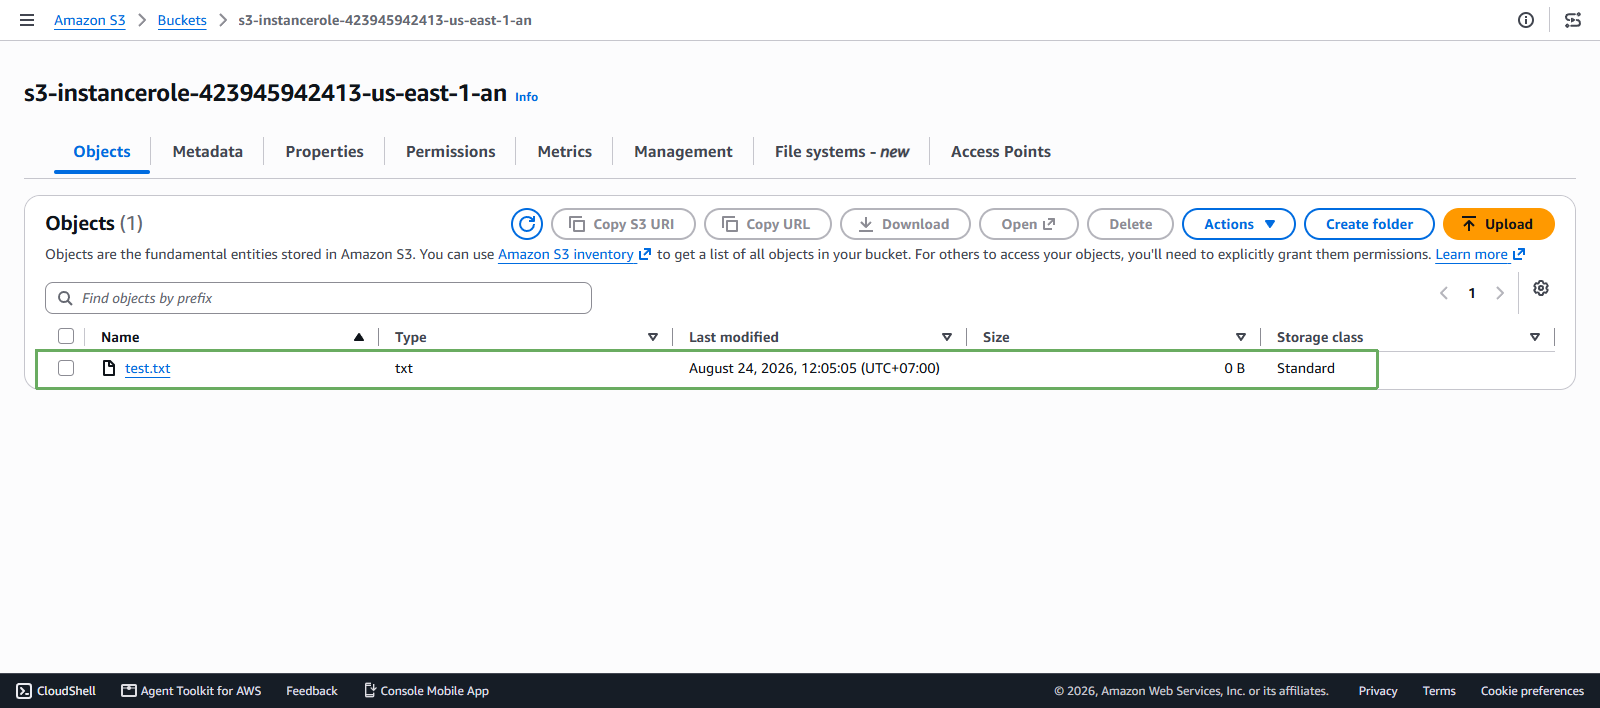Click Create folder button
Image resolution: width=1600 pixels, height=708 pixels.
(x=1369, y=224)
